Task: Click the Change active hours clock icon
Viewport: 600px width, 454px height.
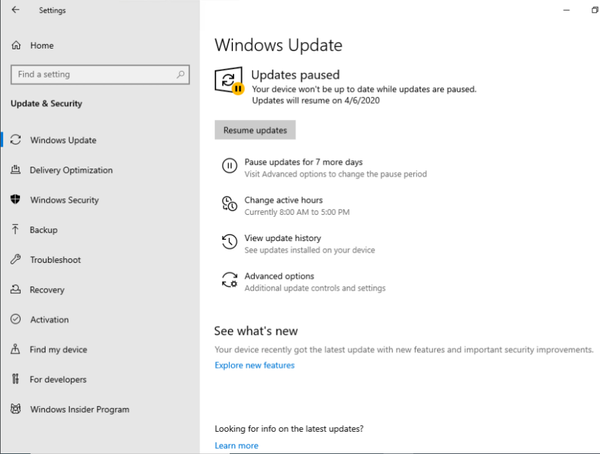Action: point(230,204)
